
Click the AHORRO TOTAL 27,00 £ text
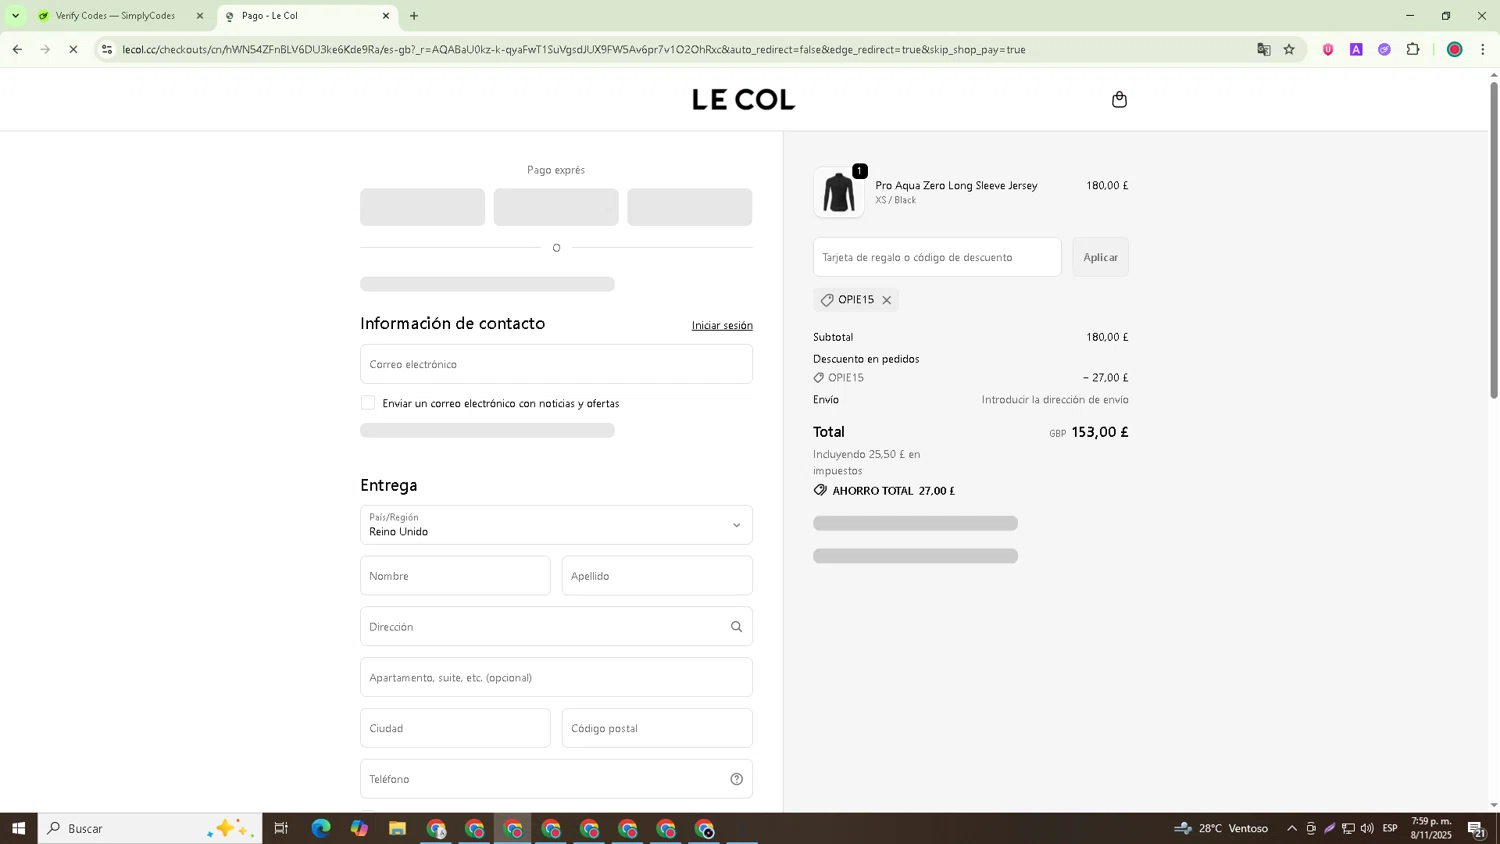click(x=893, y=491)
